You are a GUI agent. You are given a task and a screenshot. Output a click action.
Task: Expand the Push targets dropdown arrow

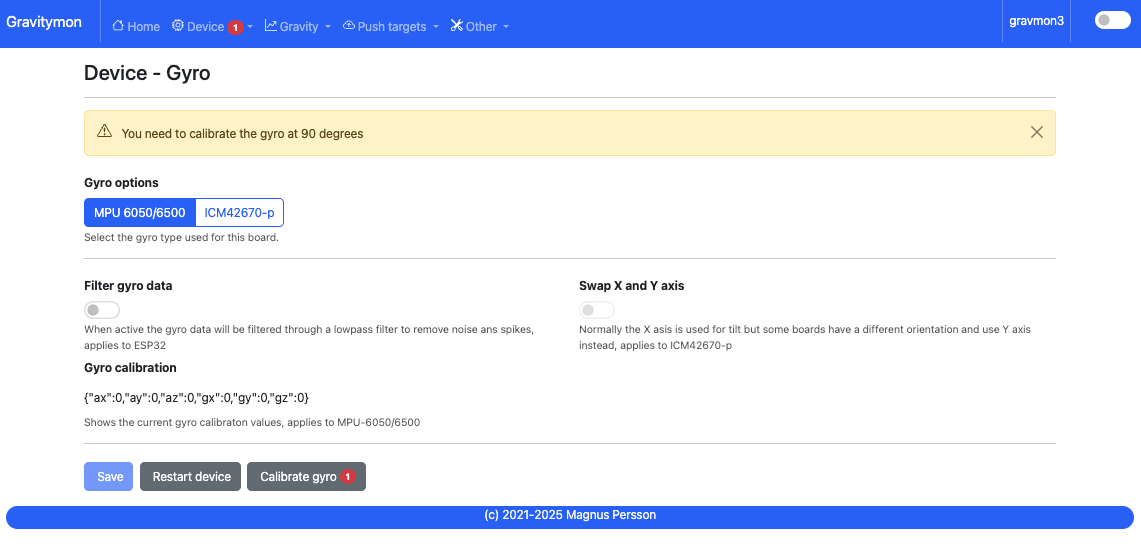(436, 27)
